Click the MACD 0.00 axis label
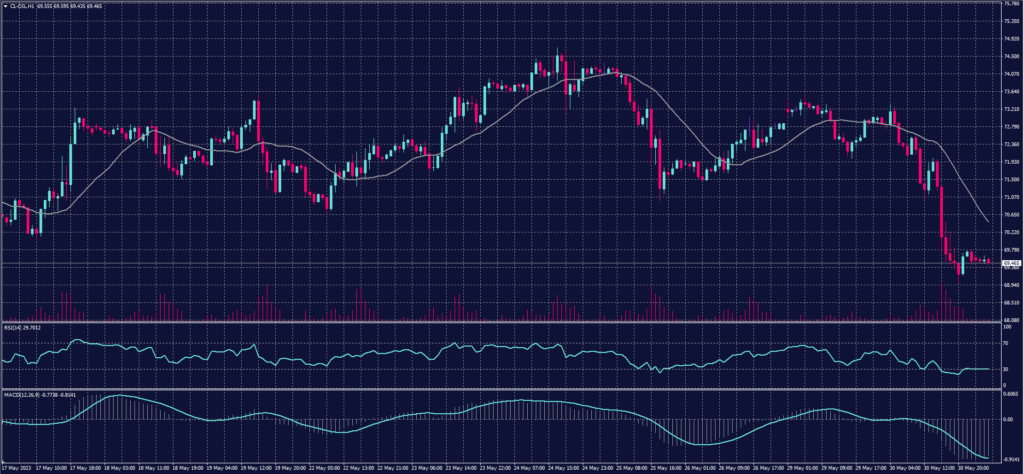 click(x=1006, y=420)
